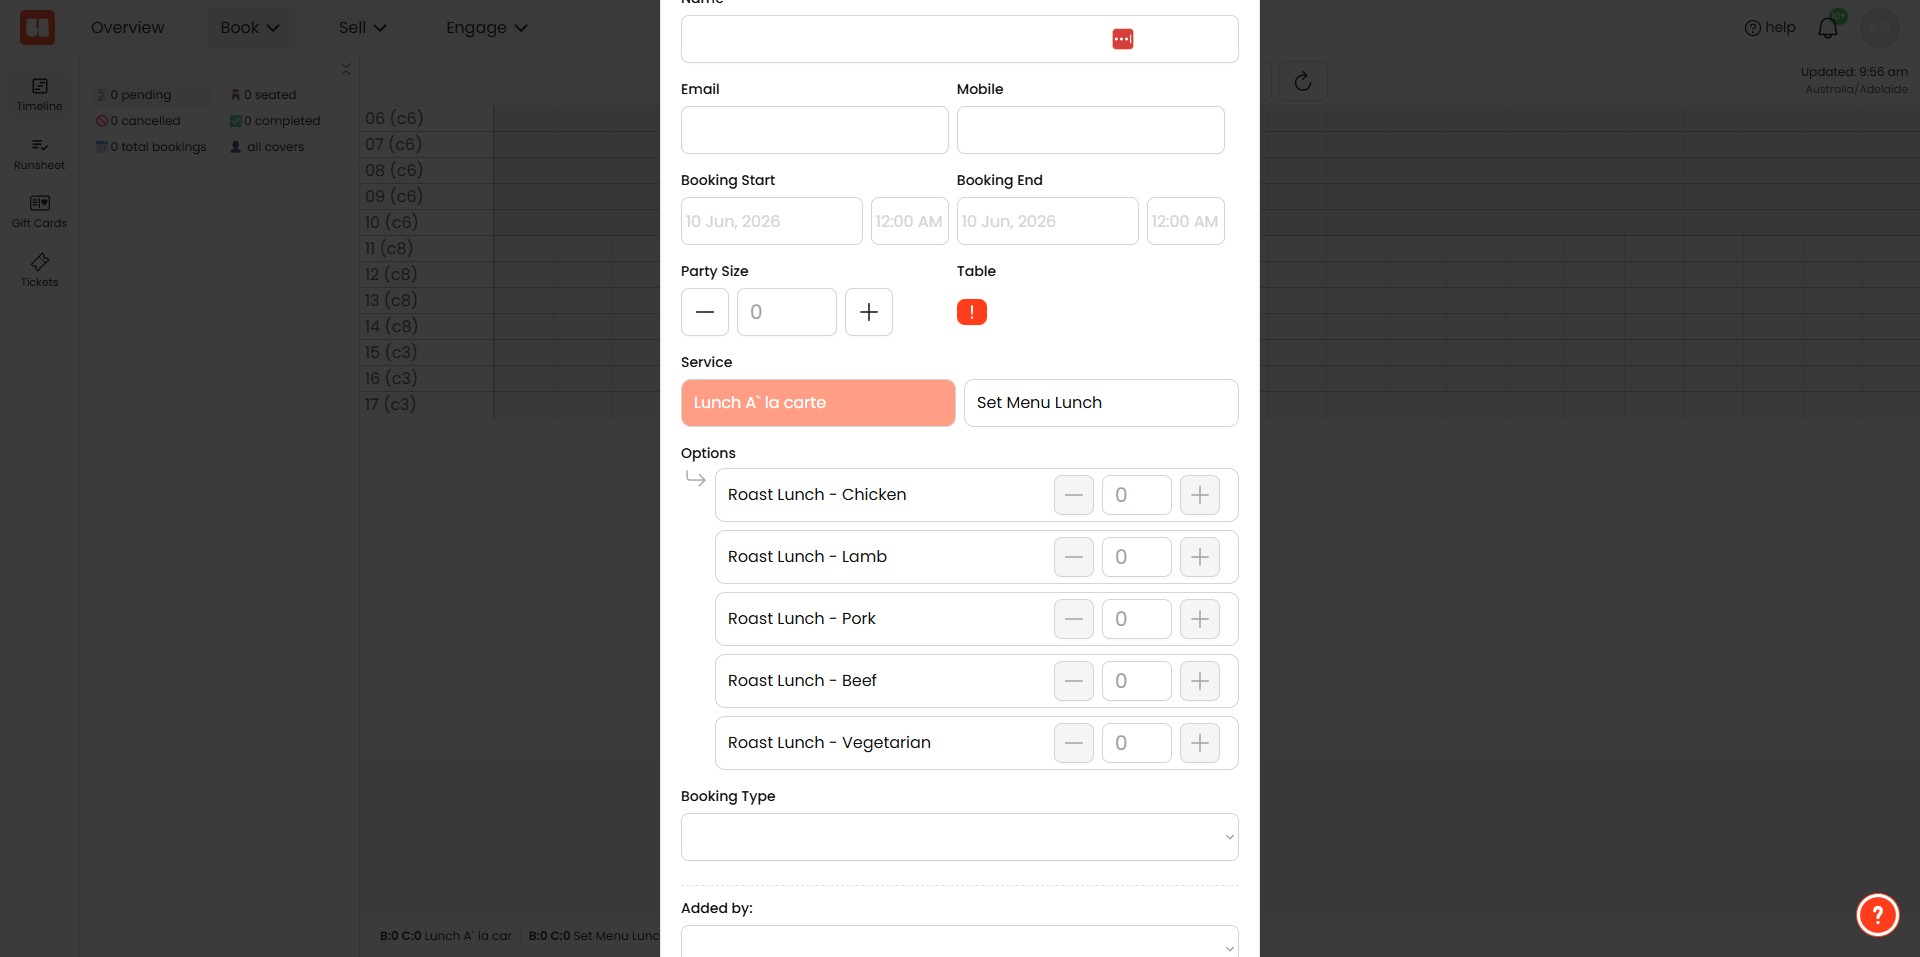Image resolution: width=1920 pixels, height=957 pixels.
Task: Click the red password-manager icon in Name field
Action: coord(1123,39)
